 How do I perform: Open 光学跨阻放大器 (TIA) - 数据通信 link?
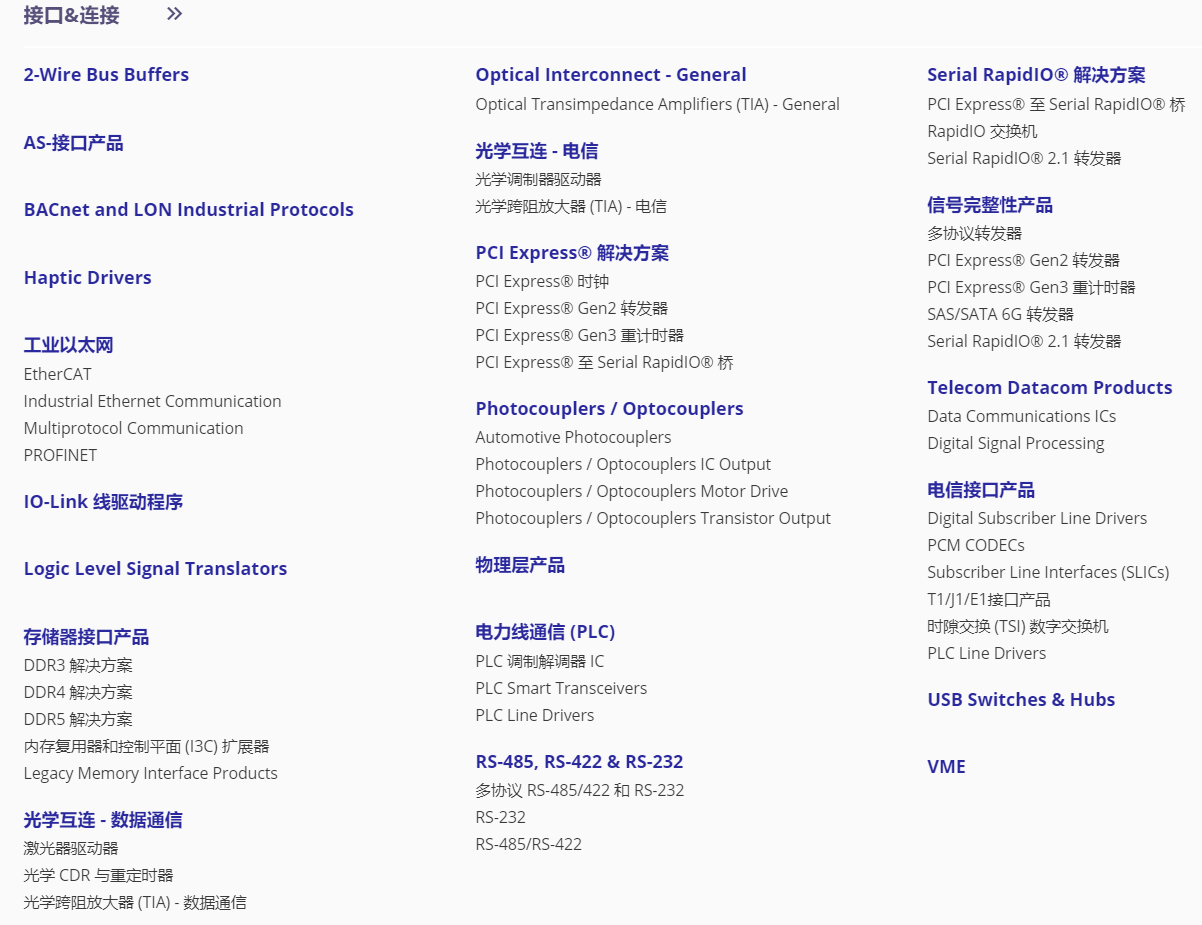point(136,903)
